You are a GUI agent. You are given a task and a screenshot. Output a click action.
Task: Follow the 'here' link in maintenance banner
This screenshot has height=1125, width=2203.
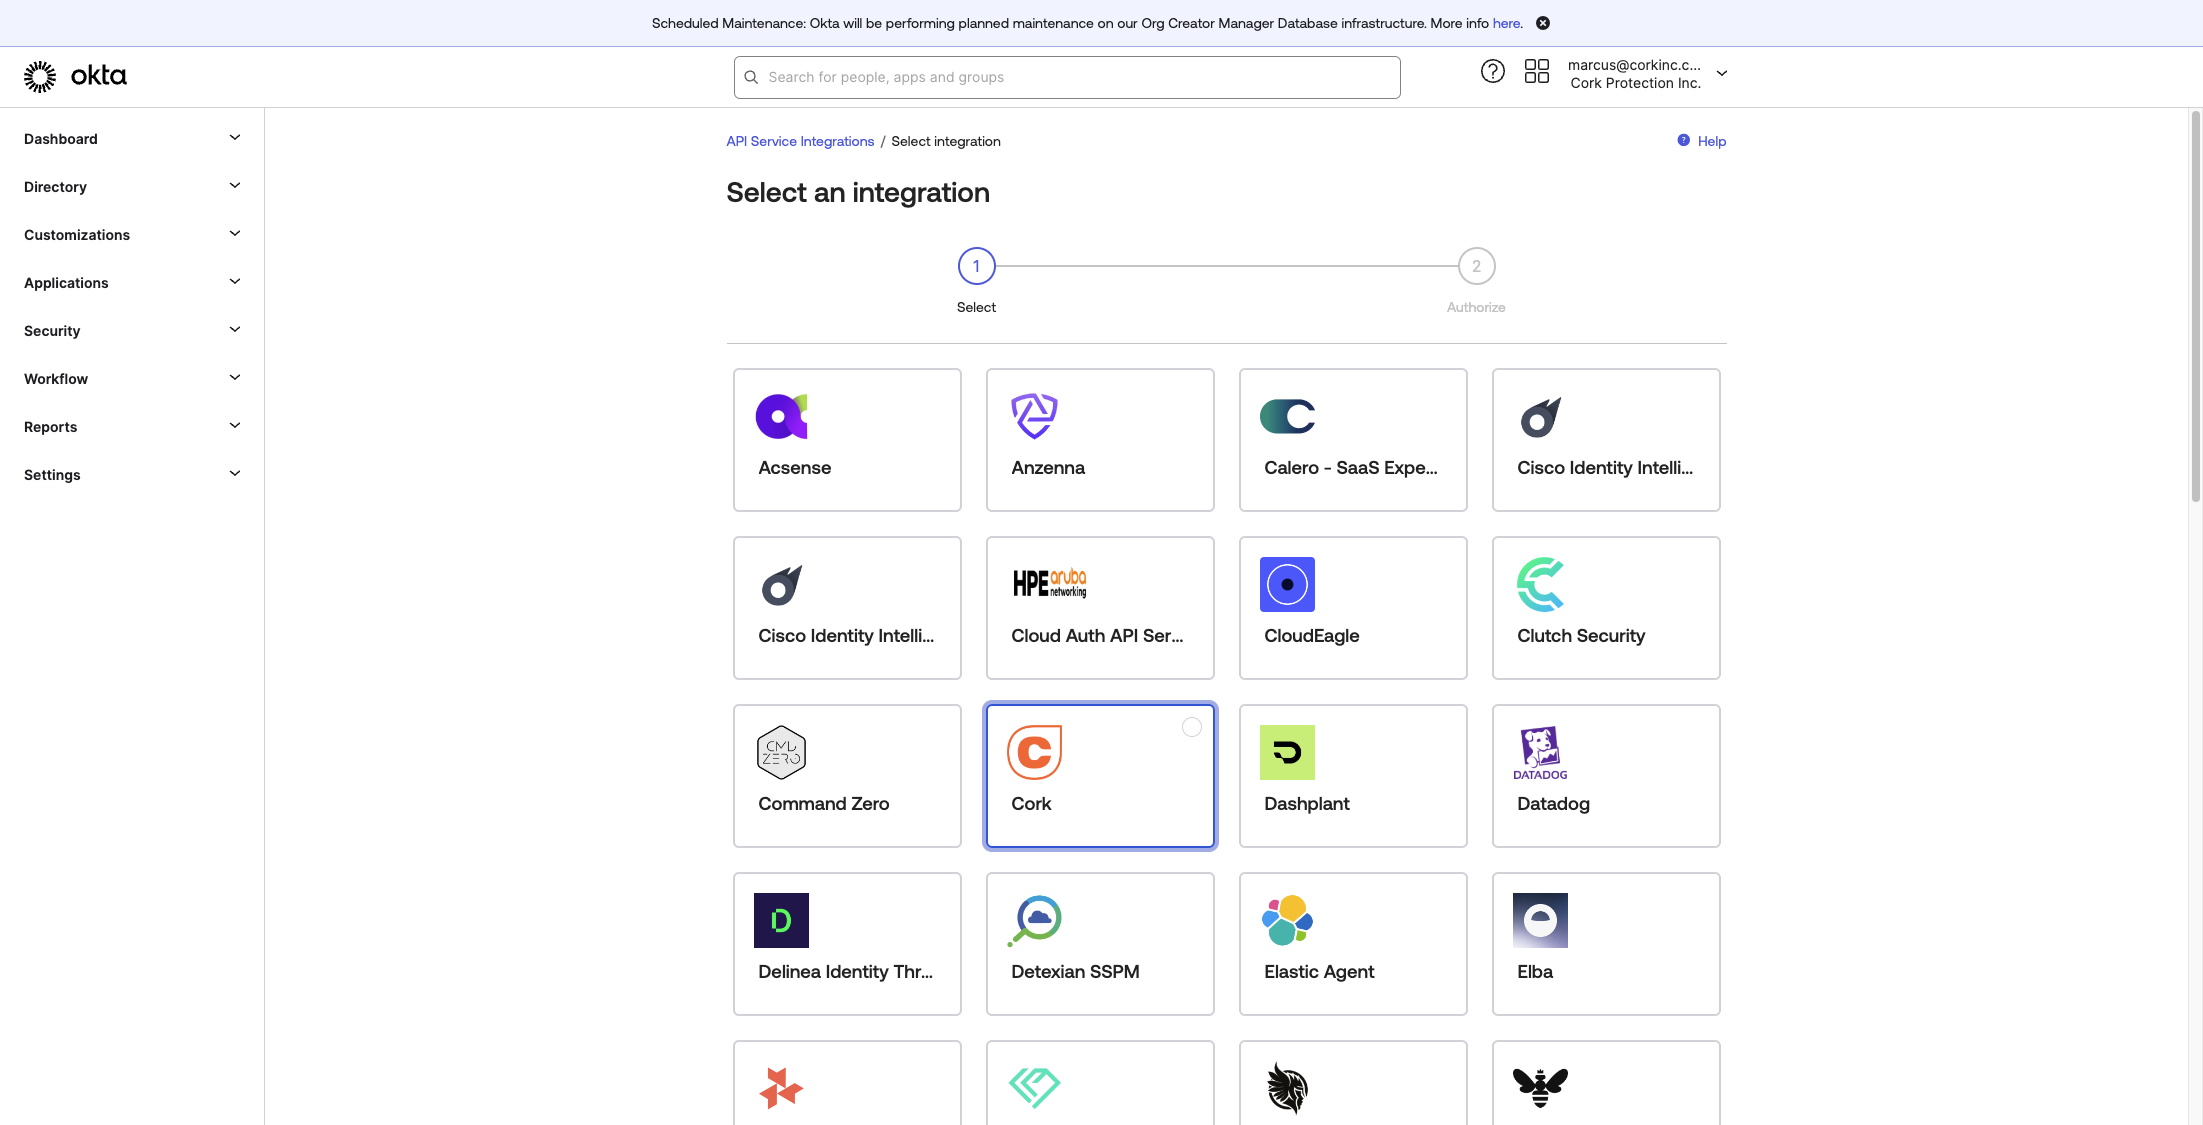point(1506,23)
